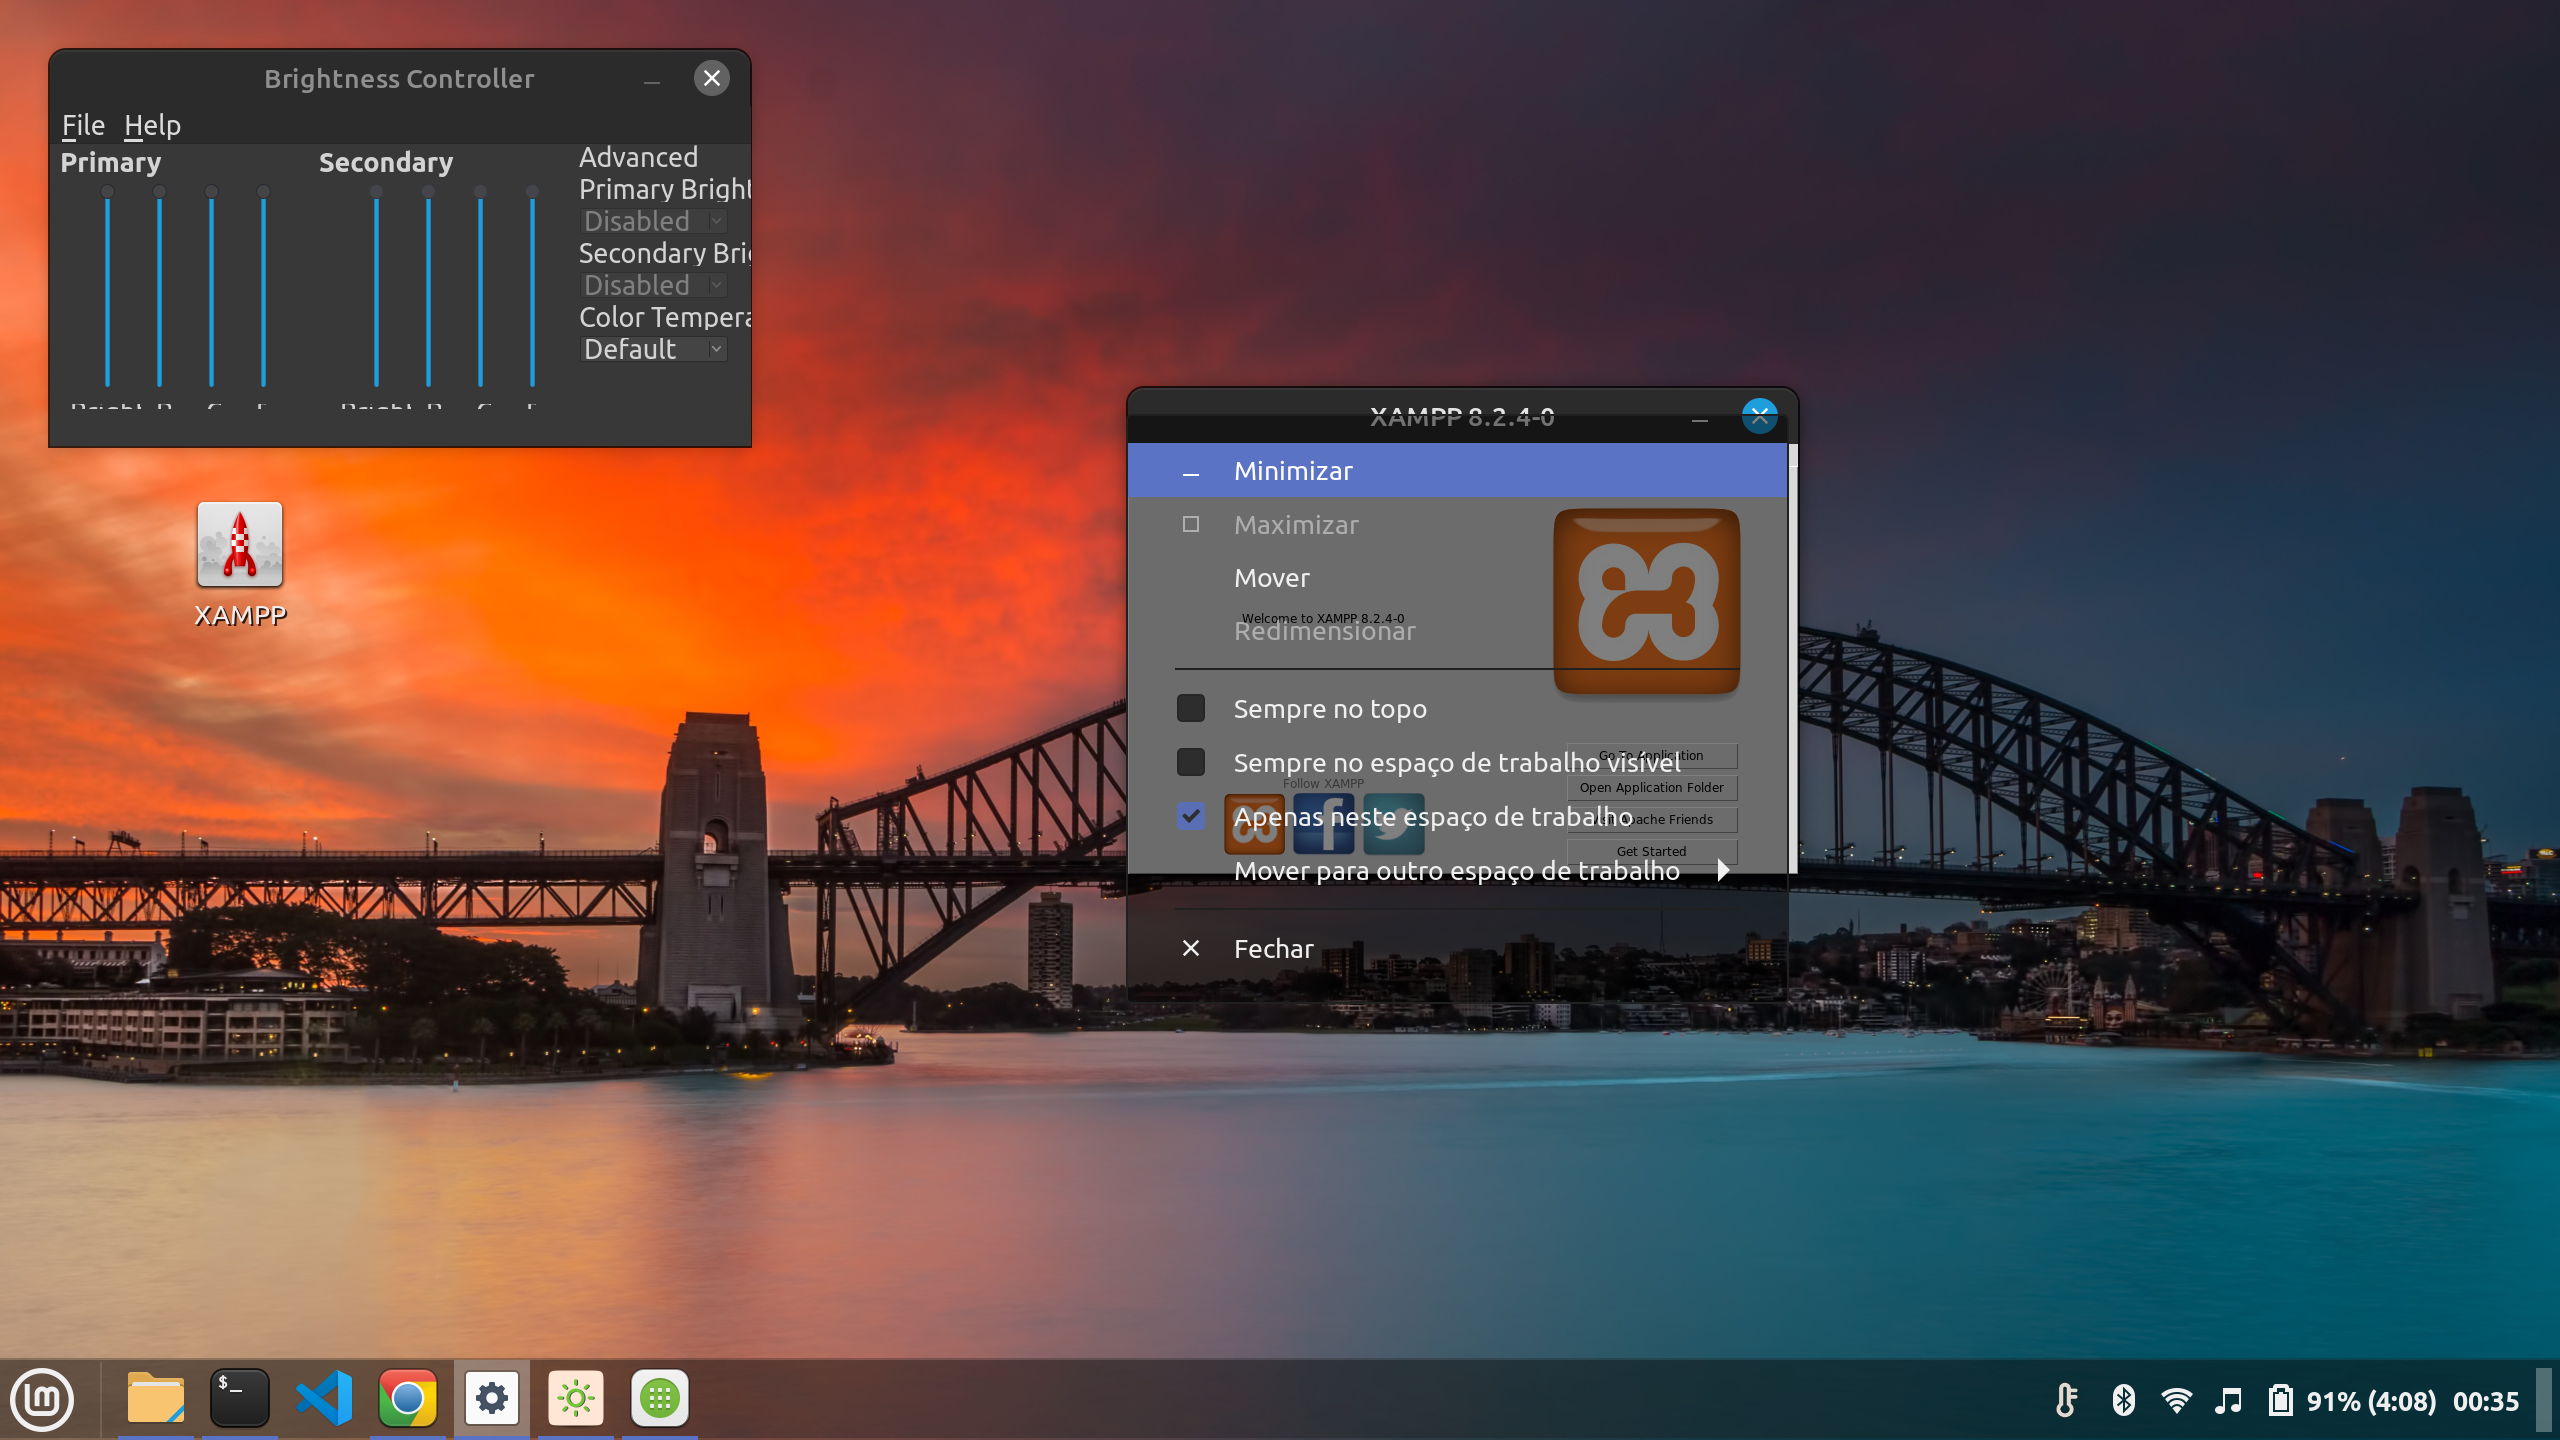This screenshot has width=2560, height=1440.
Task: Adjust the first Secondary slider
Action: [376, 288]
